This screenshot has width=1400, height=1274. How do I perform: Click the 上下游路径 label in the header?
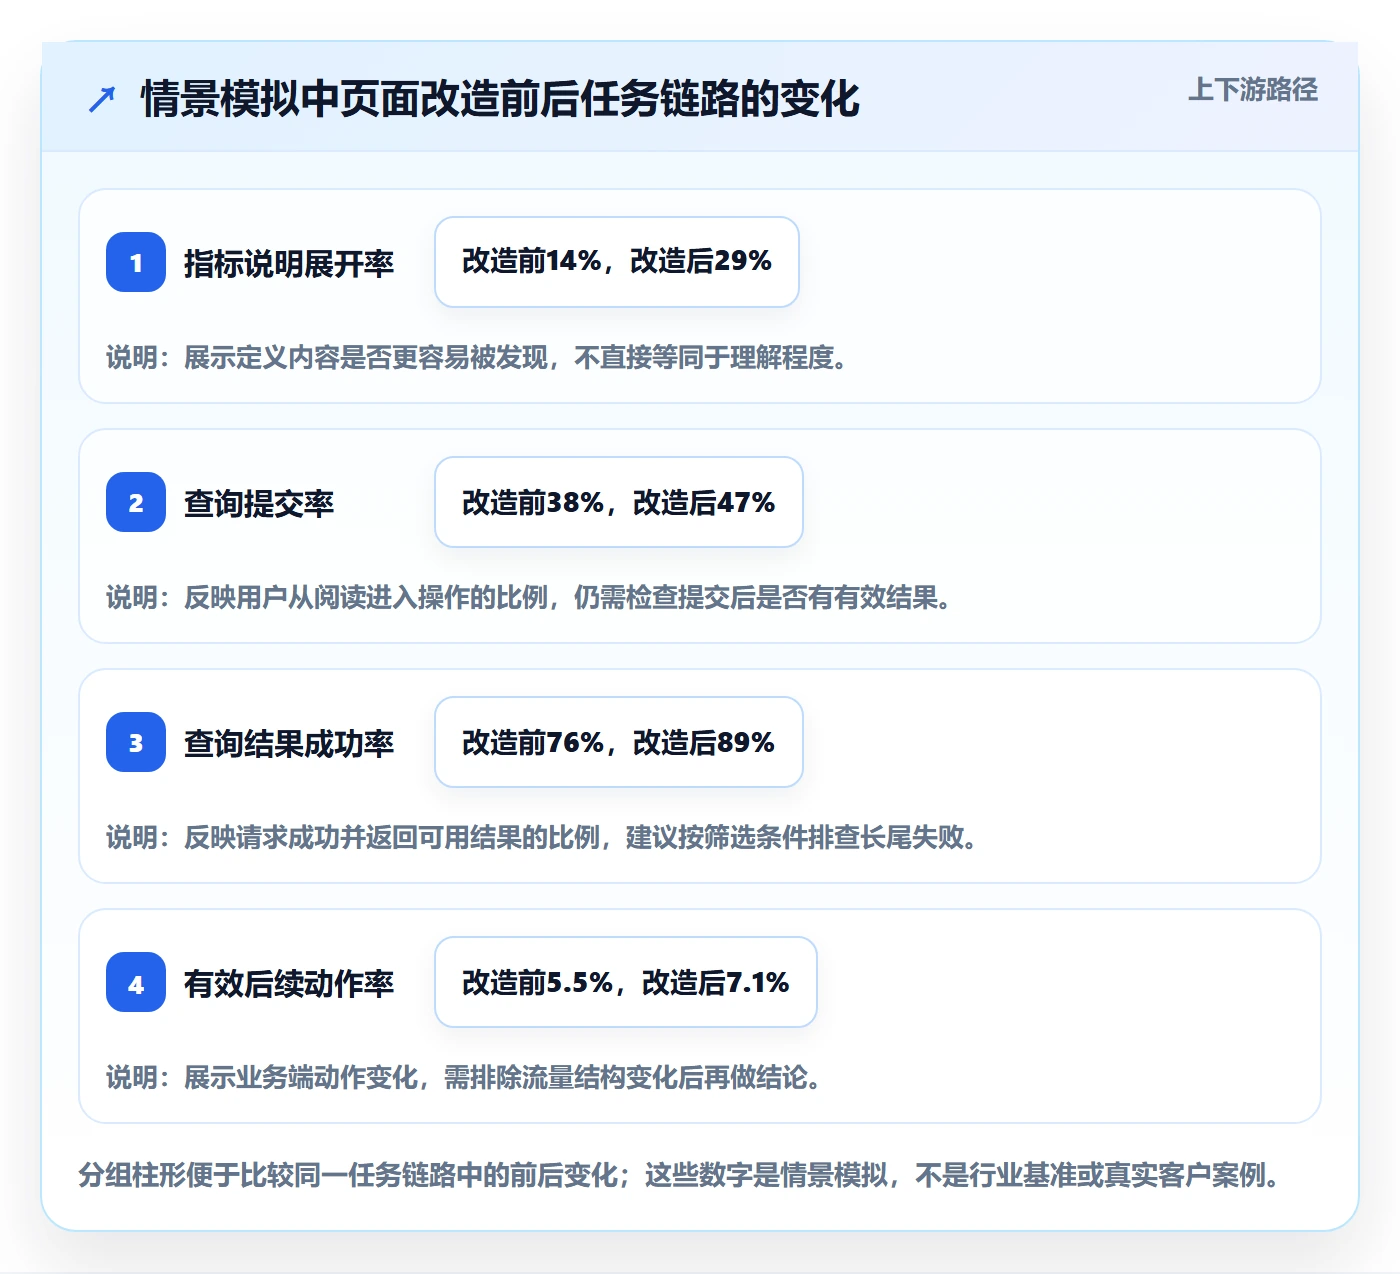click(1253, 90)
